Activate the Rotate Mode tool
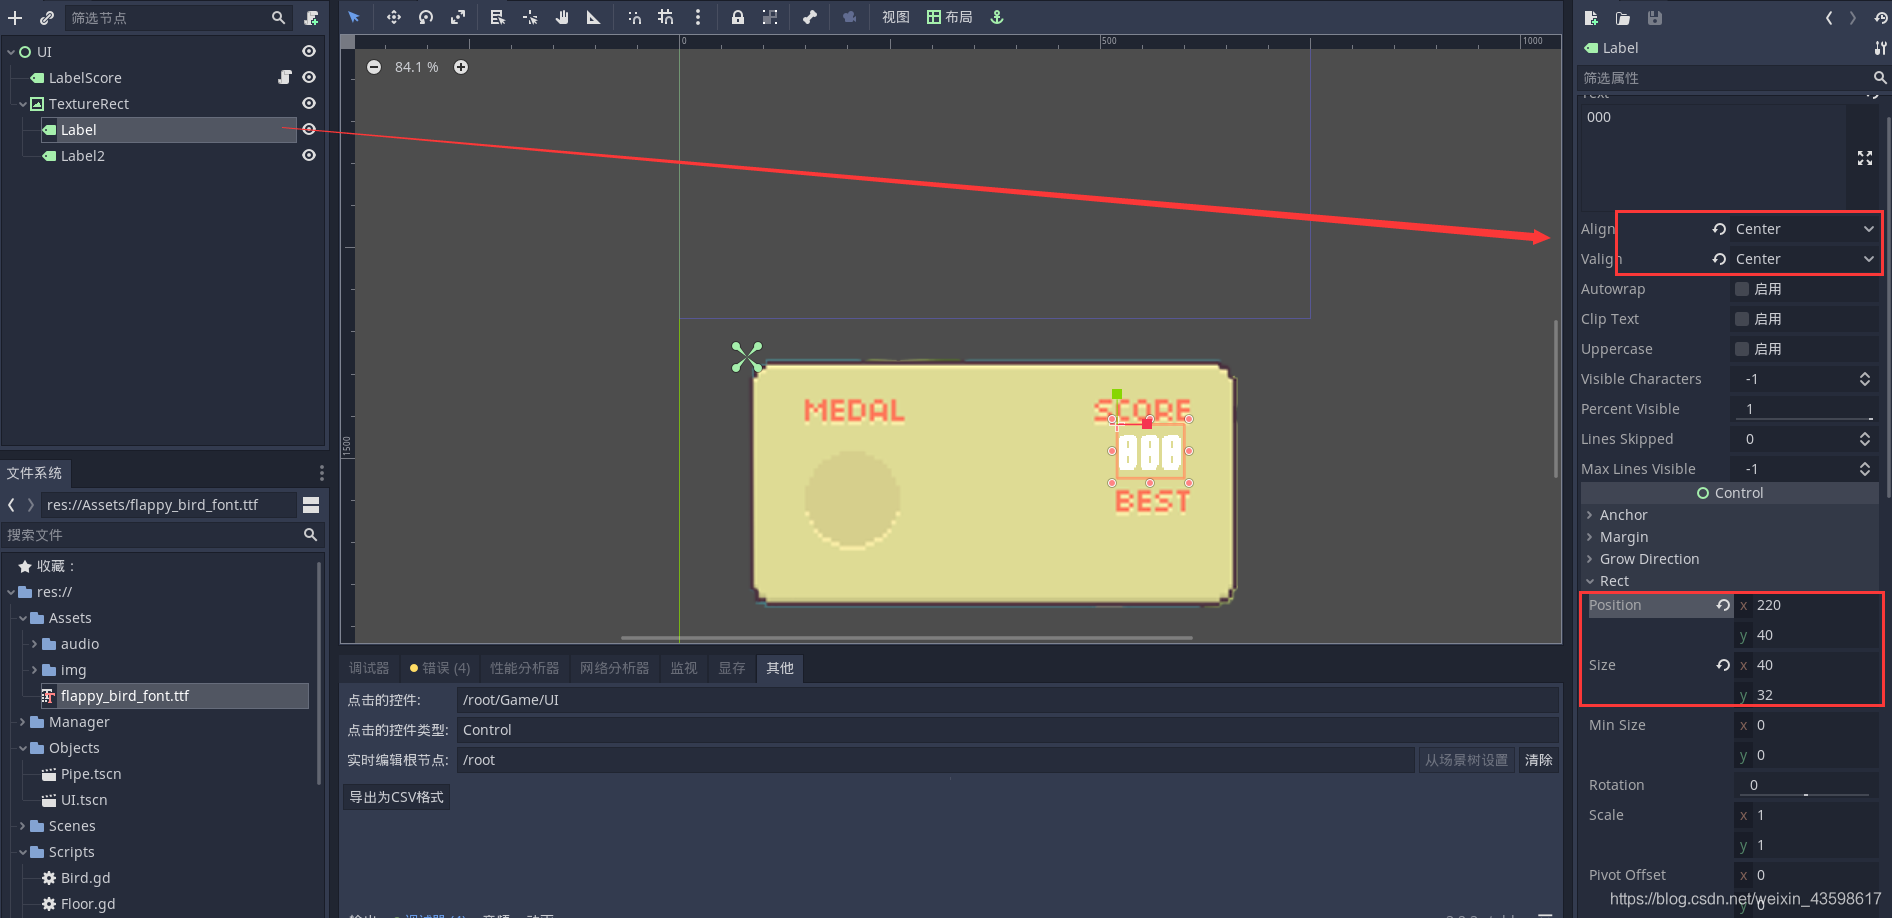 point(426,17)
